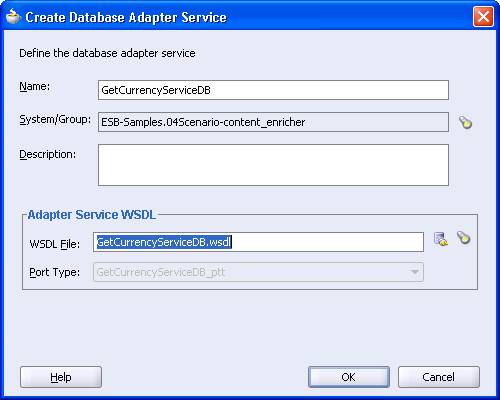The image size is (500, 400).
Task: Click the browse flashlight icon beside System/Group
Action: point(465,122)
